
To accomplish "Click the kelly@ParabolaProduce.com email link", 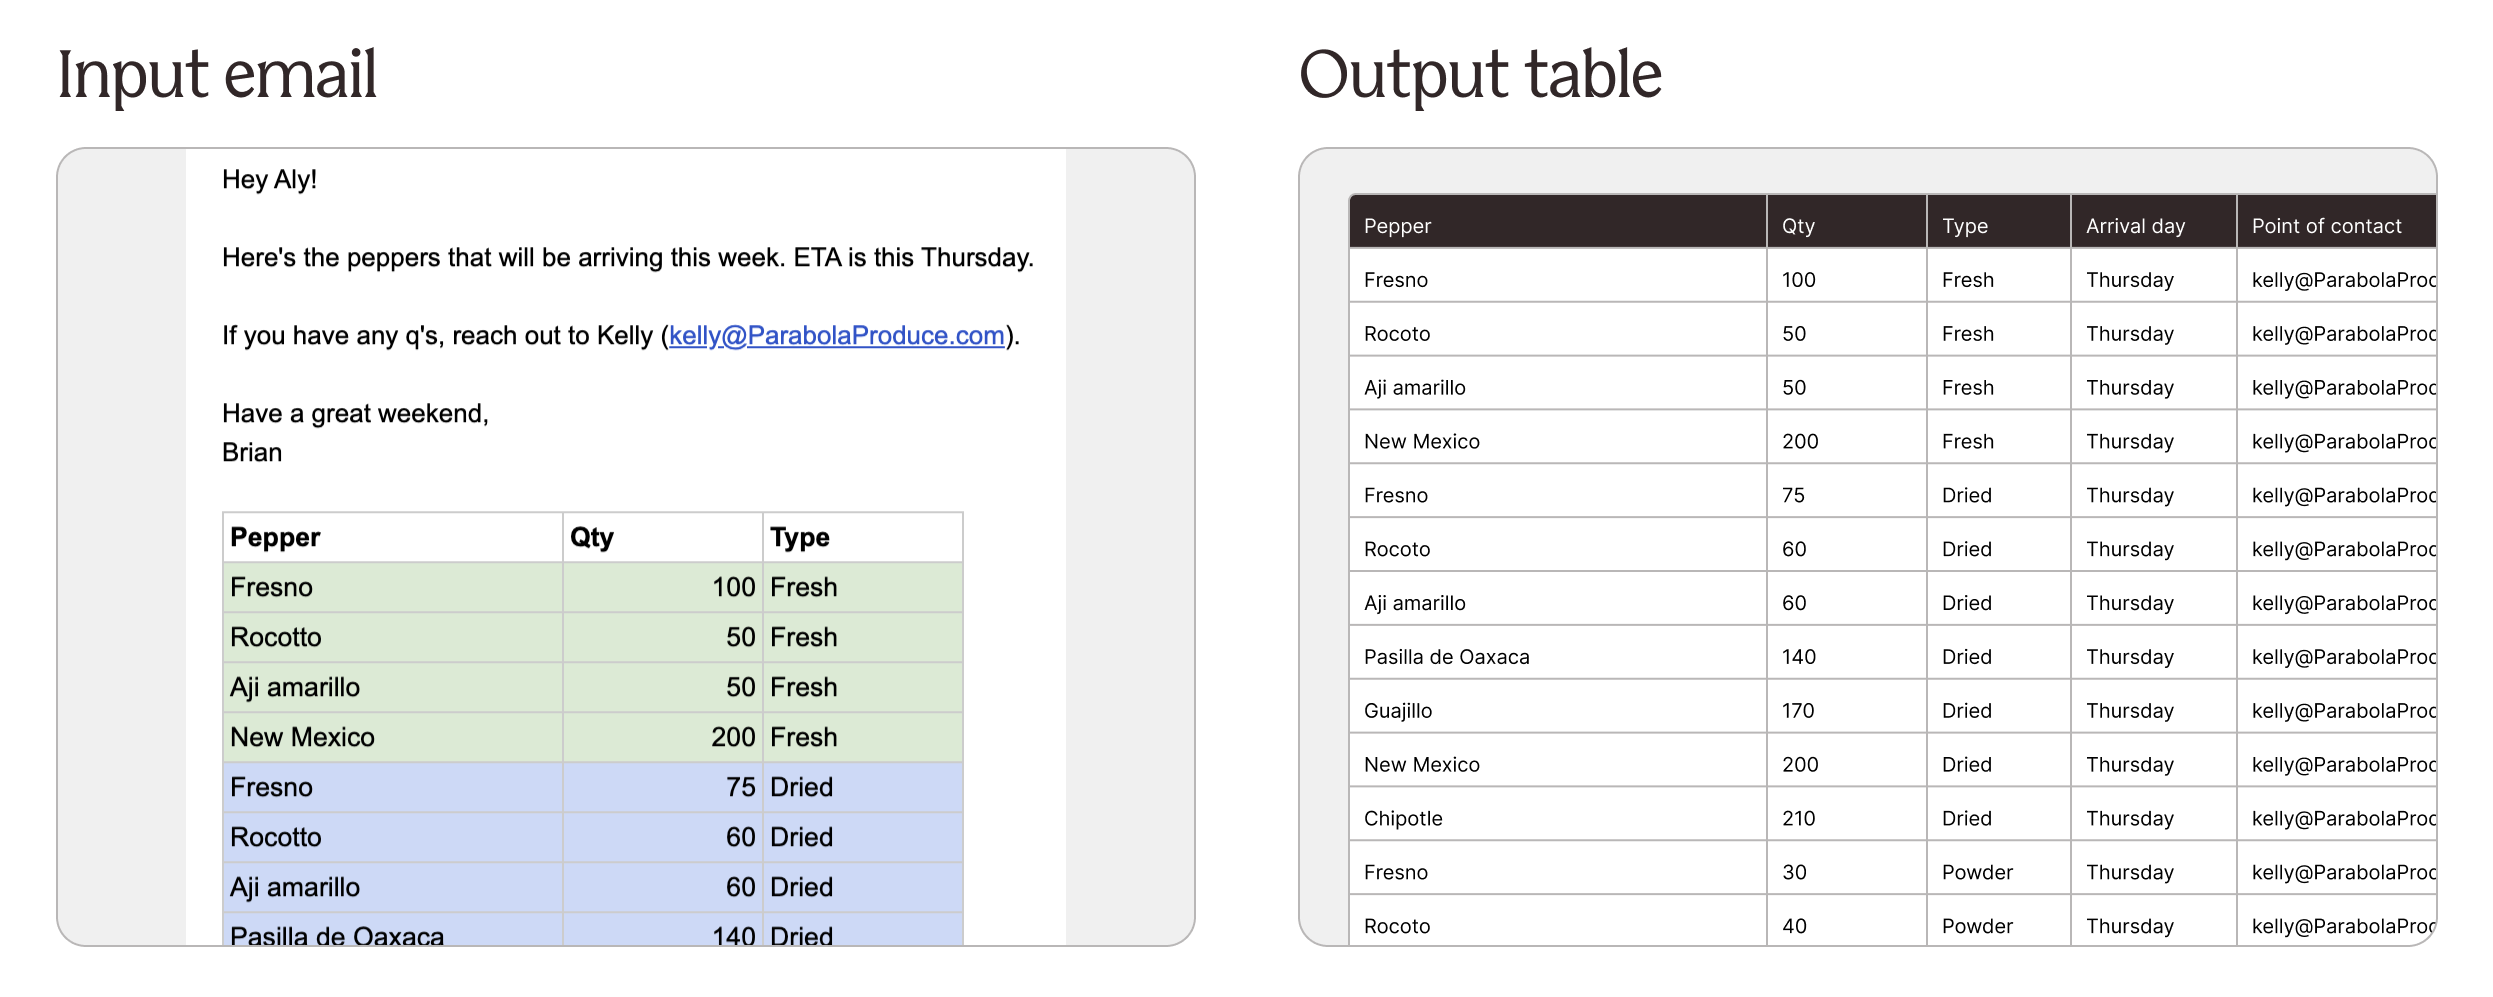I will tap(836, 336).
